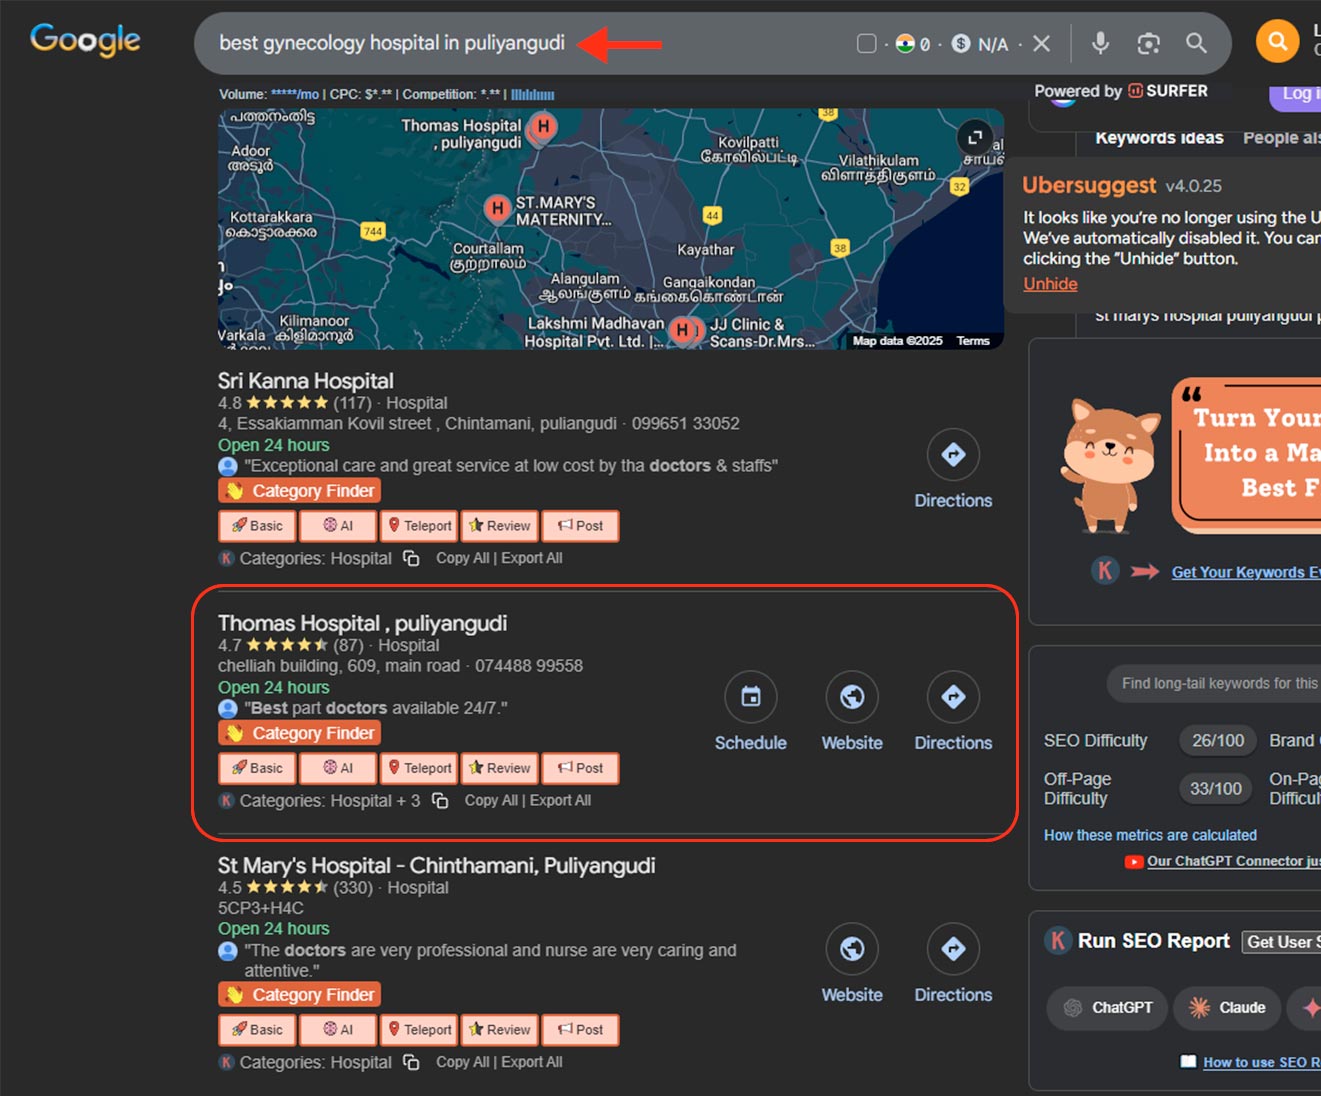Click Export All for Thomas Hospital

[x=560, y=801]
